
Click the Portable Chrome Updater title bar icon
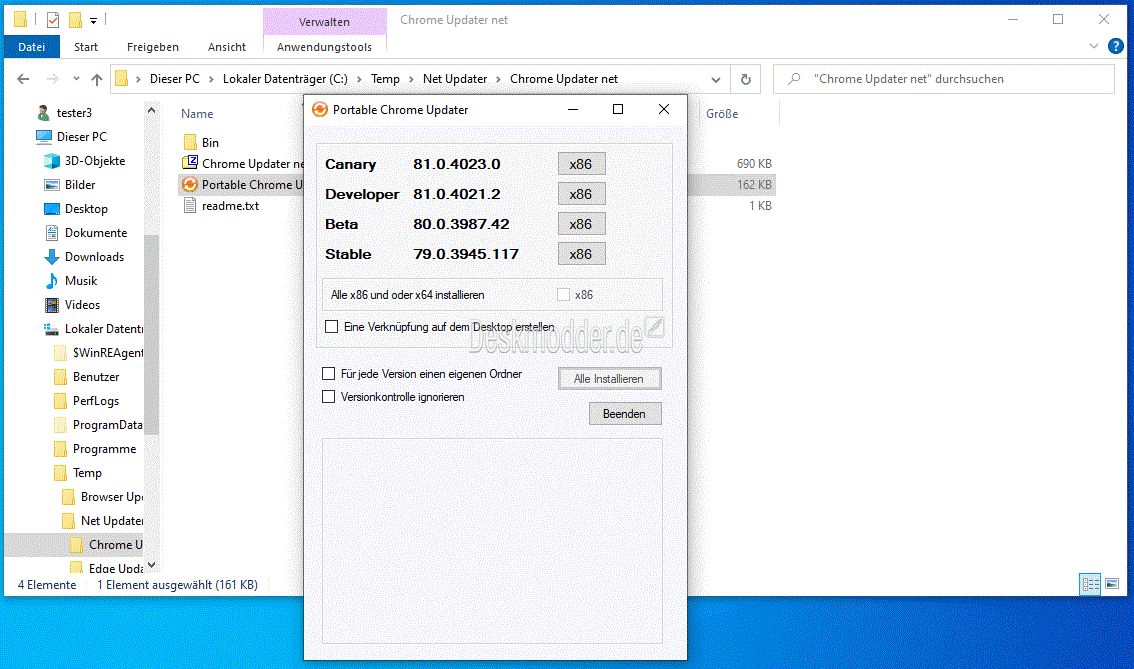click(x=320, y=110)
